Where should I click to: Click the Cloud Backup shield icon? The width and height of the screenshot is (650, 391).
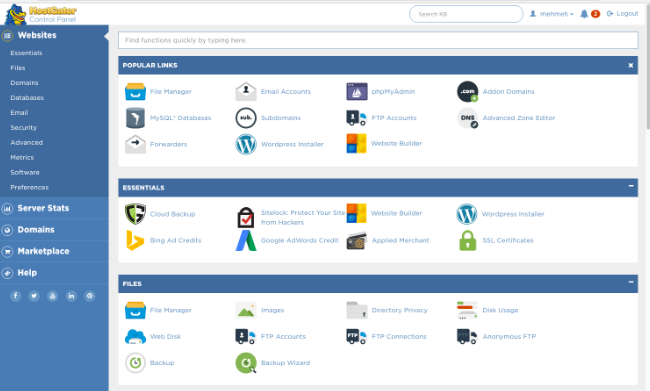(135, 214)
